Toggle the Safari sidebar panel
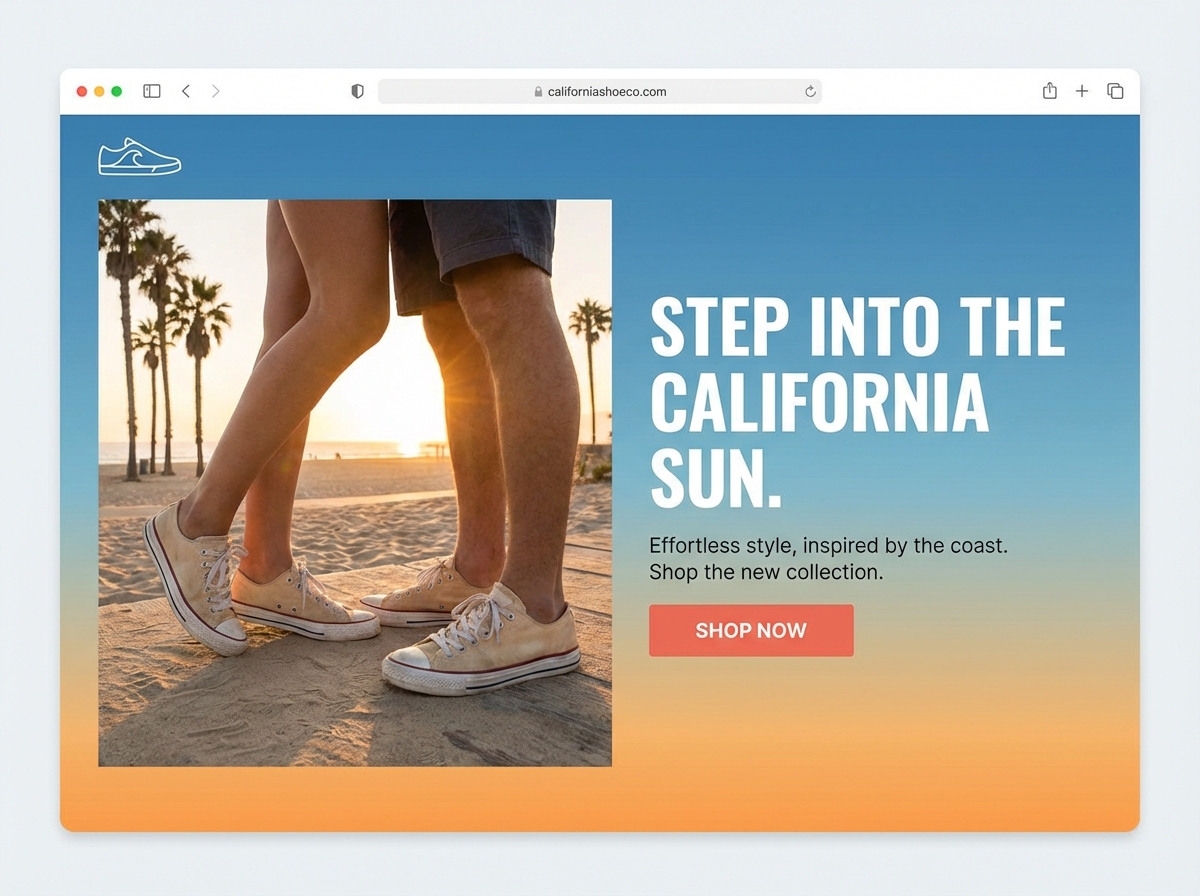1200x896 pixels. [151, 91]
